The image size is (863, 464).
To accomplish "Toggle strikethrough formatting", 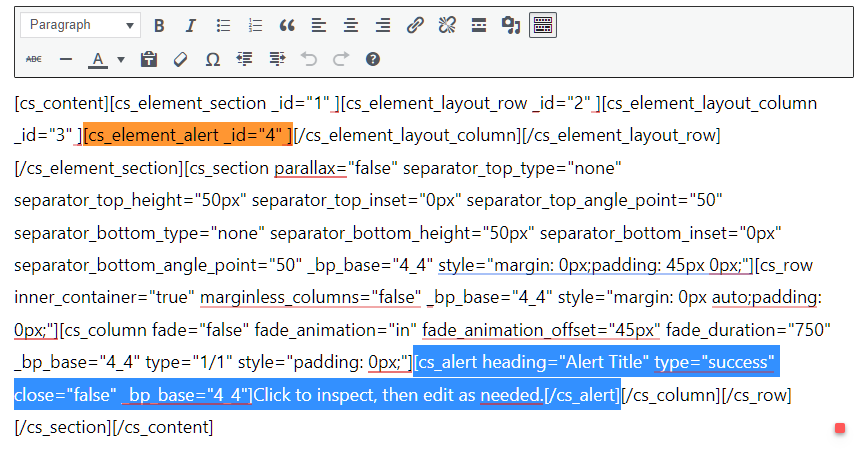I will tap(34, 59).
